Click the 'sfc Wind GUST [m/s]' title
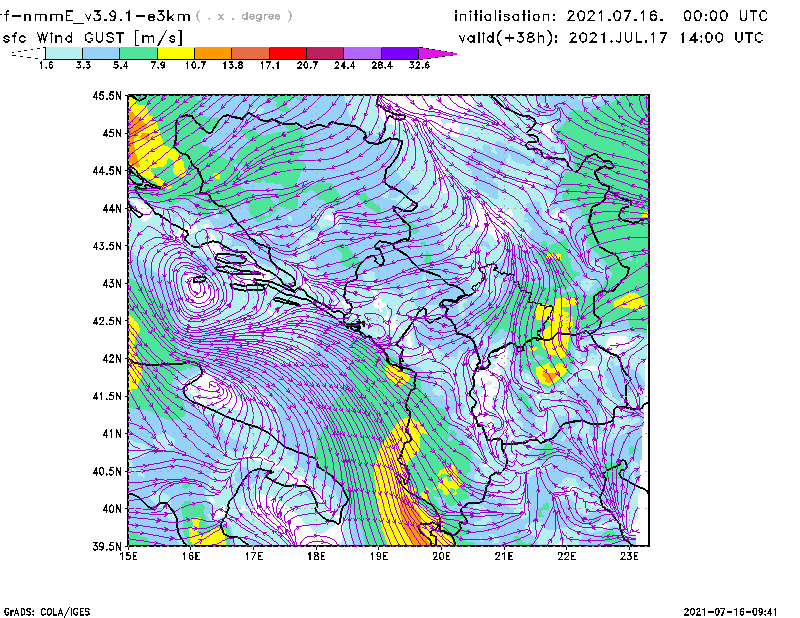 [93, 38]
